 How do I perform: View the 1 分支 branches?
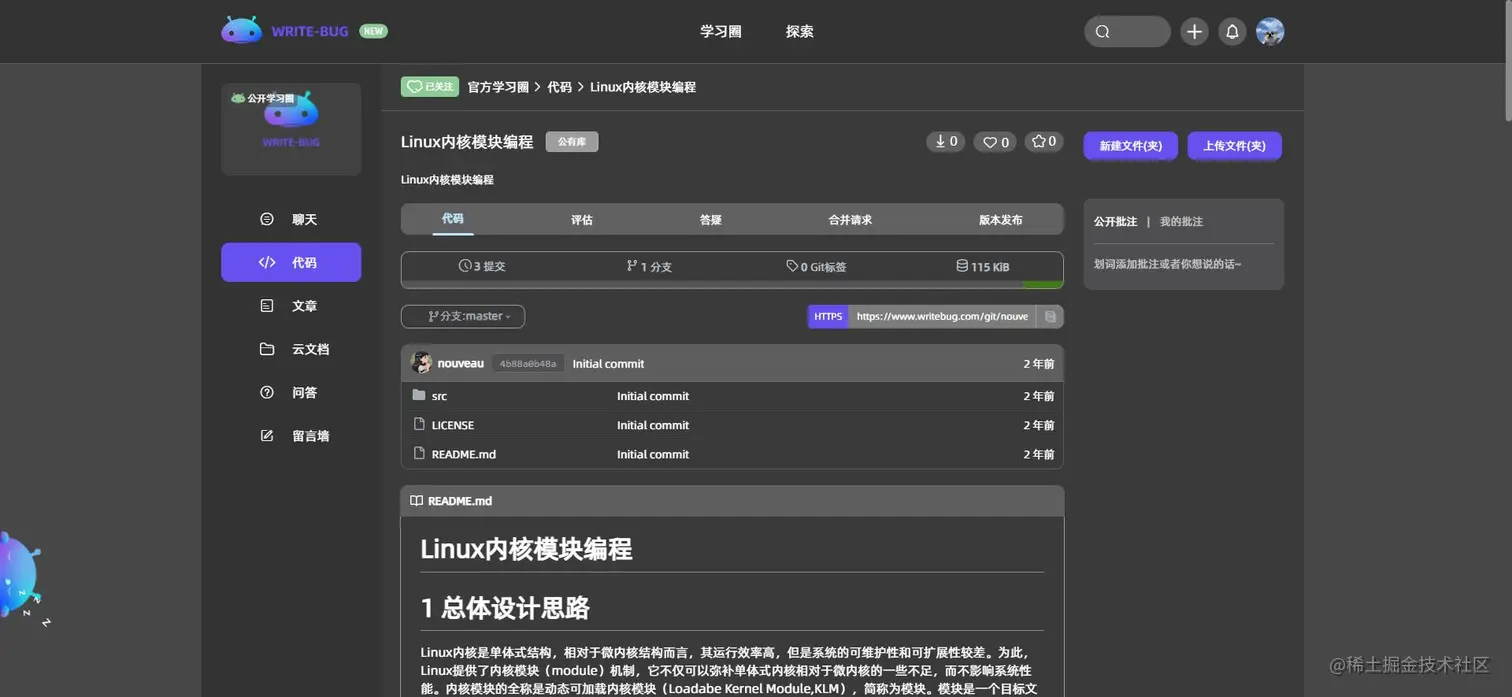point(649,267)
